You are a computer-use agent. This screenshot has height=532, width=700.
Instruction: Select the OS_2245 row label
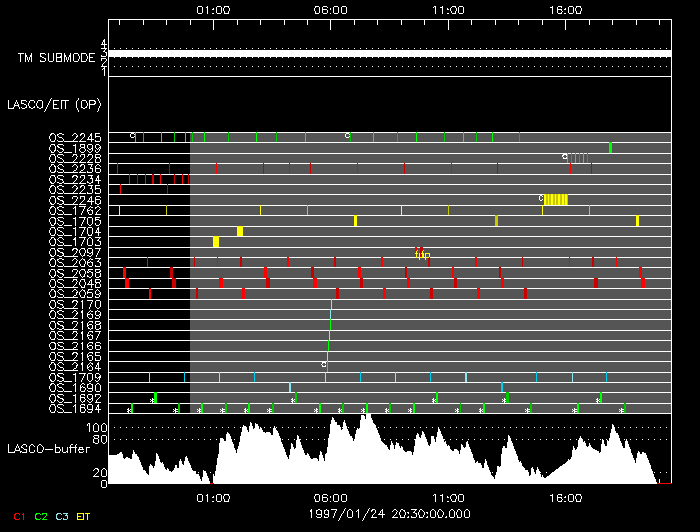pyautogui.click(x=75, y=137)
